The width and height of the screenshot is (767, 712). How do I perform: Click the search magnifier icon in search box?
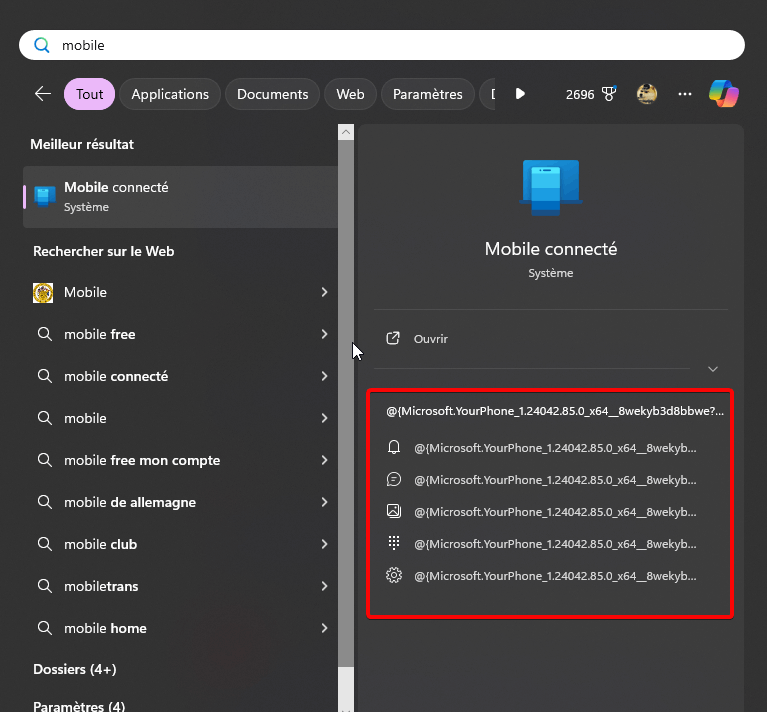[x=42, y=45]
